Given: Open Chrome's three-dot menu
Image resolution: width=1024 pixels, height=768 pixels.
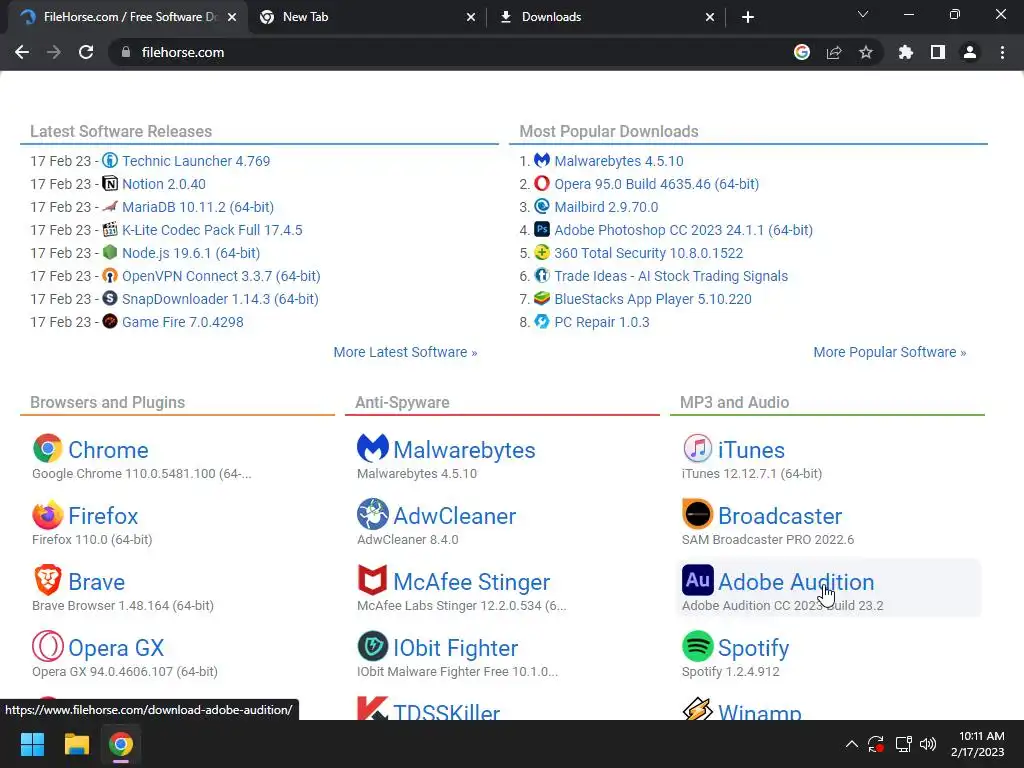Looking at the screenshot, I should (x=1002, y=52).
